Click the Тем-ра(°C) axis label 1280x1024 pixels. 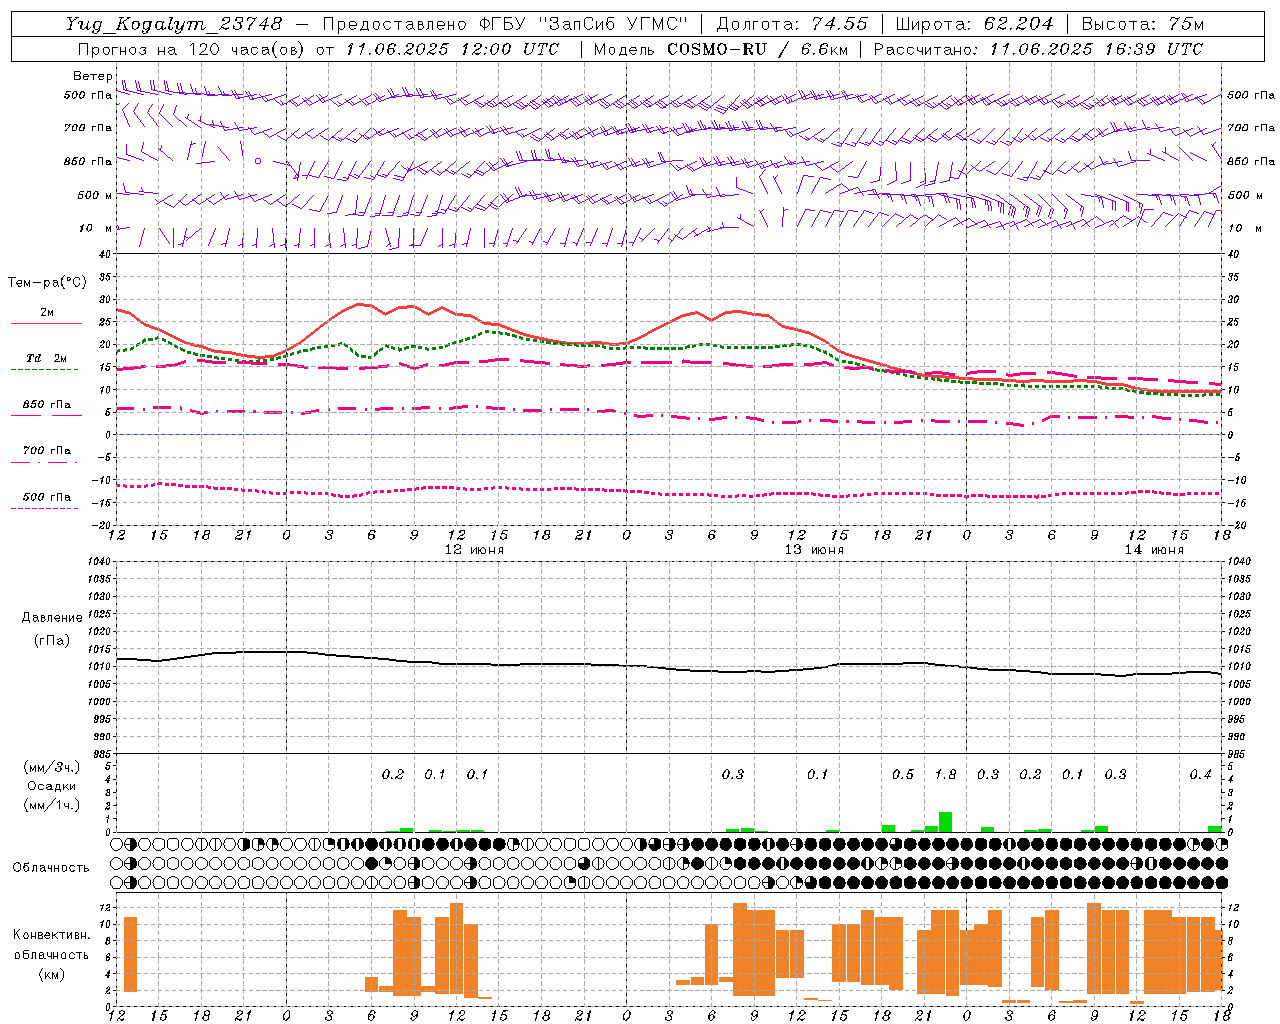47,283
